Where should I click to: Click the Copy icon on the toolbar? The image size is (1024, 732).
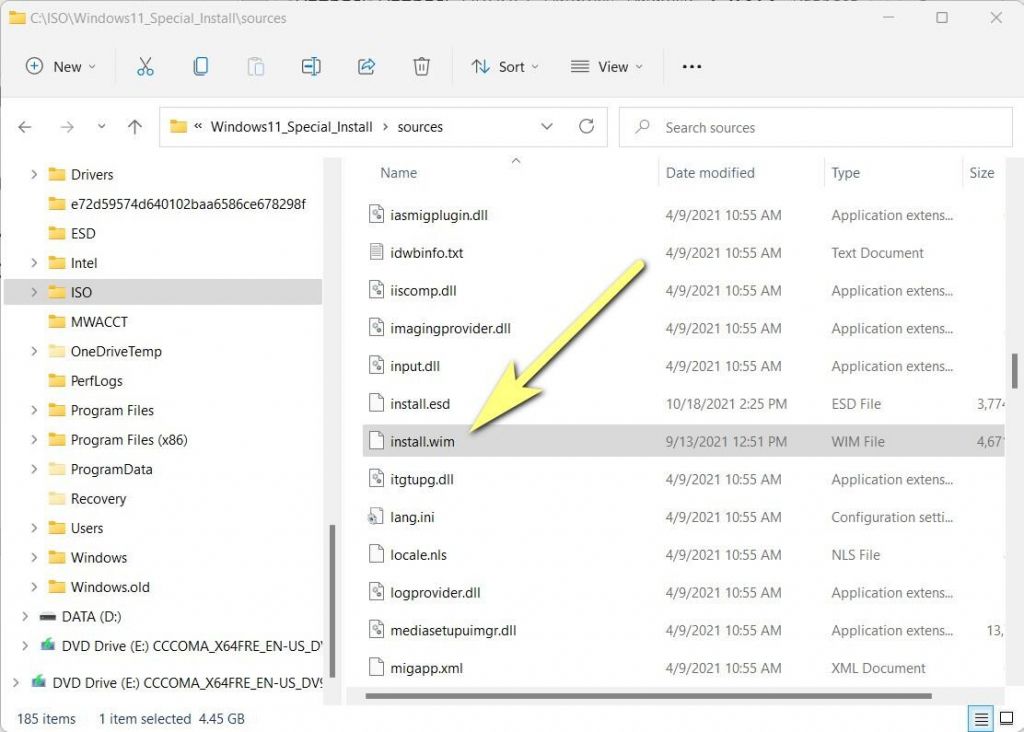click(200, 66)
